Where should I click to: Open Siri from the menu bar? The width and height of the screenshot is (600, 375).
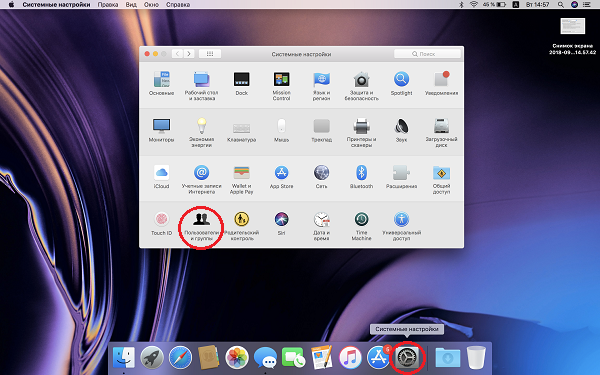pos(574,5)
